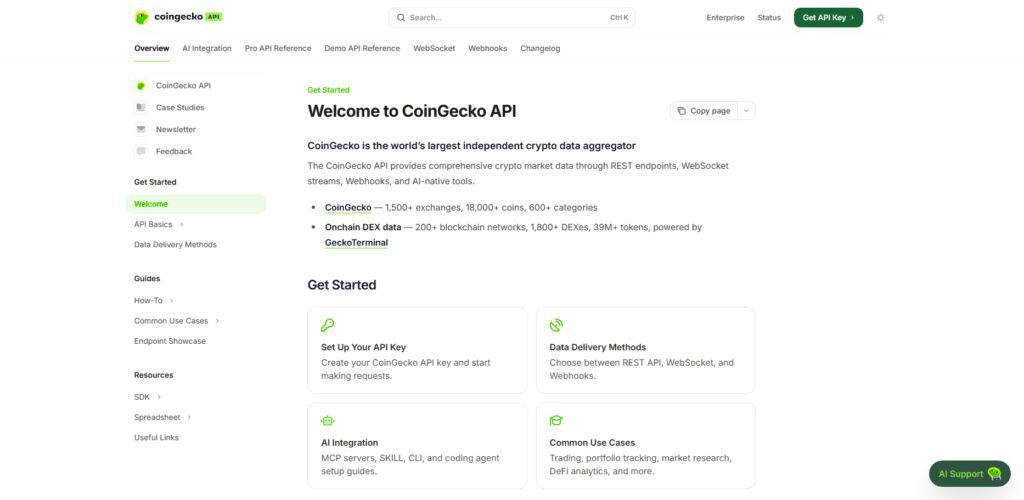The width and height of the screenshot is (1024, 500).
Task: Open the Status link
Action: pyautogui.click(x=769, y=18)
